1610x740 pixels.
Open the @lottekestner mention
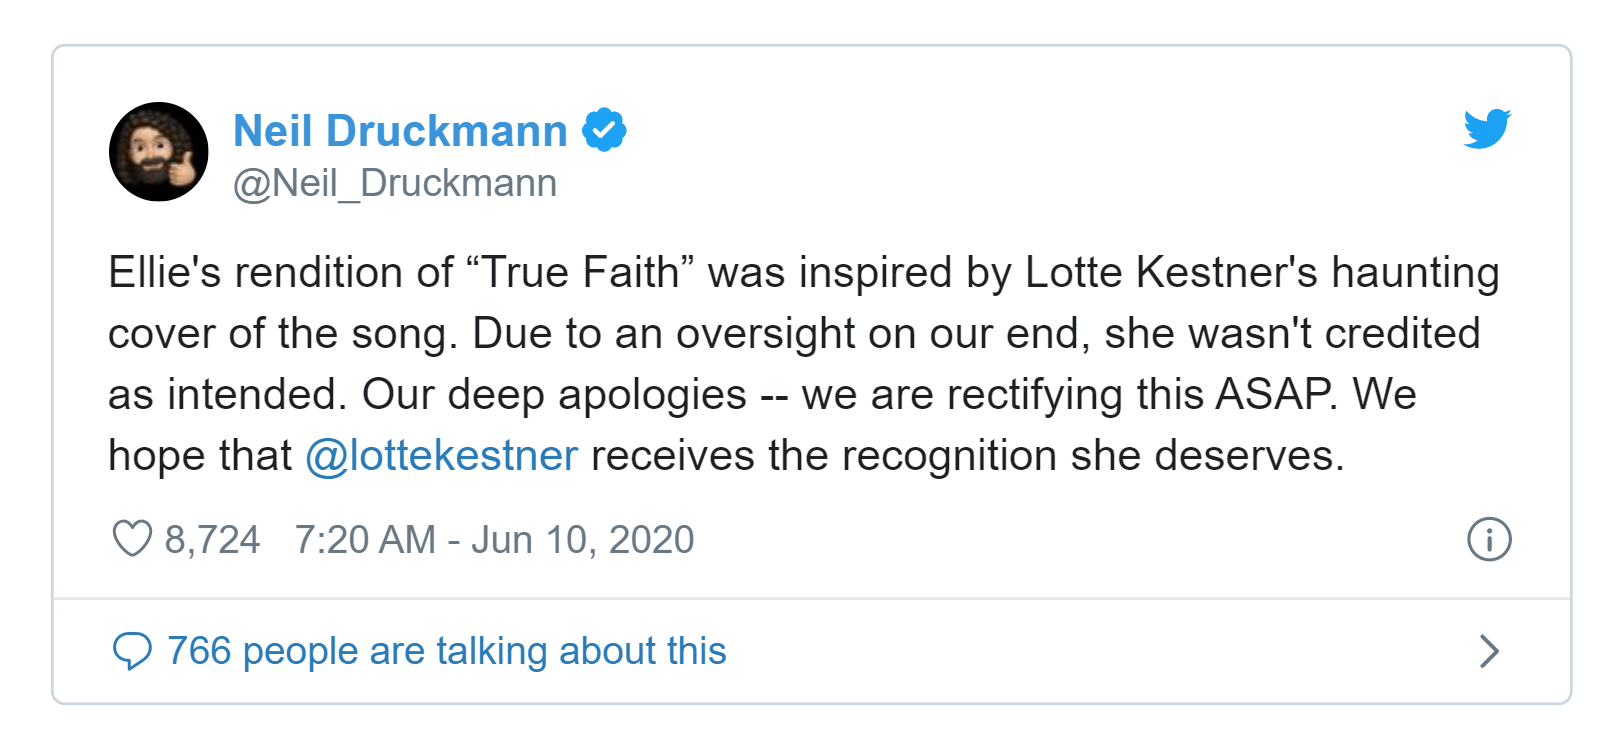click(441, 456)
